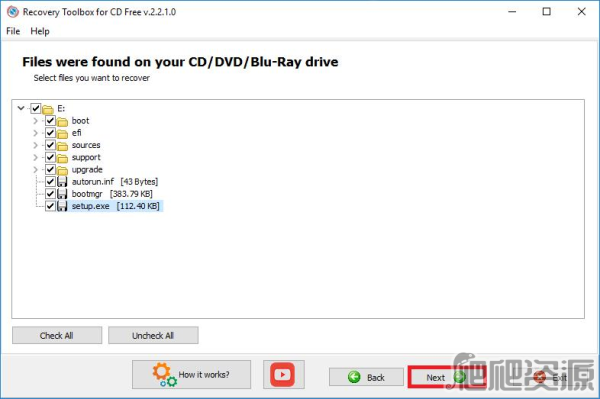Uncheck the autorun.inf checkbox
The width and height of the screenshot is (600, 399).
point(50,182)
